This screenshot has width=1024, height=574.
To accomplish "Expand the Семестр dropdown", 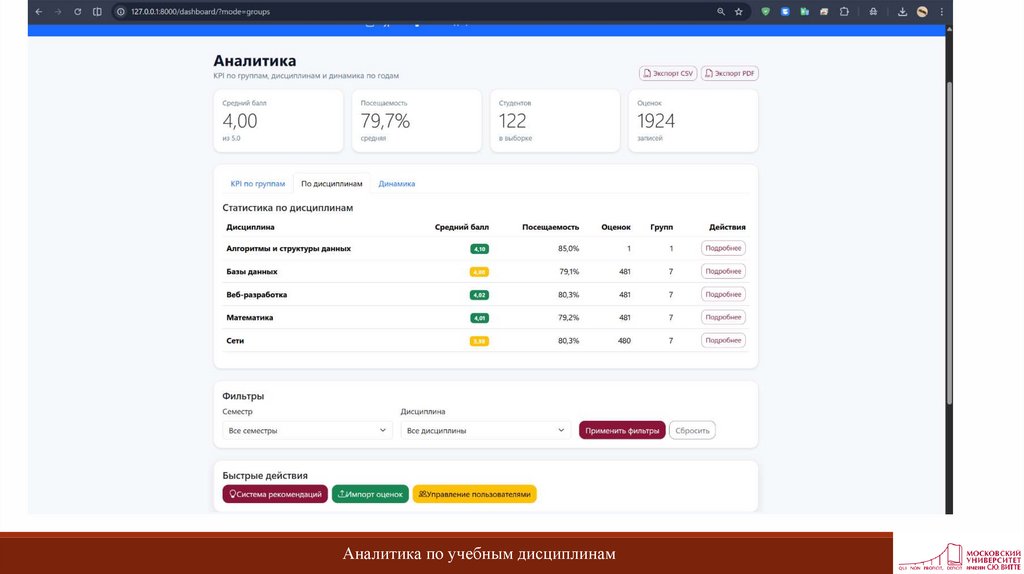I will click(307, 430).
